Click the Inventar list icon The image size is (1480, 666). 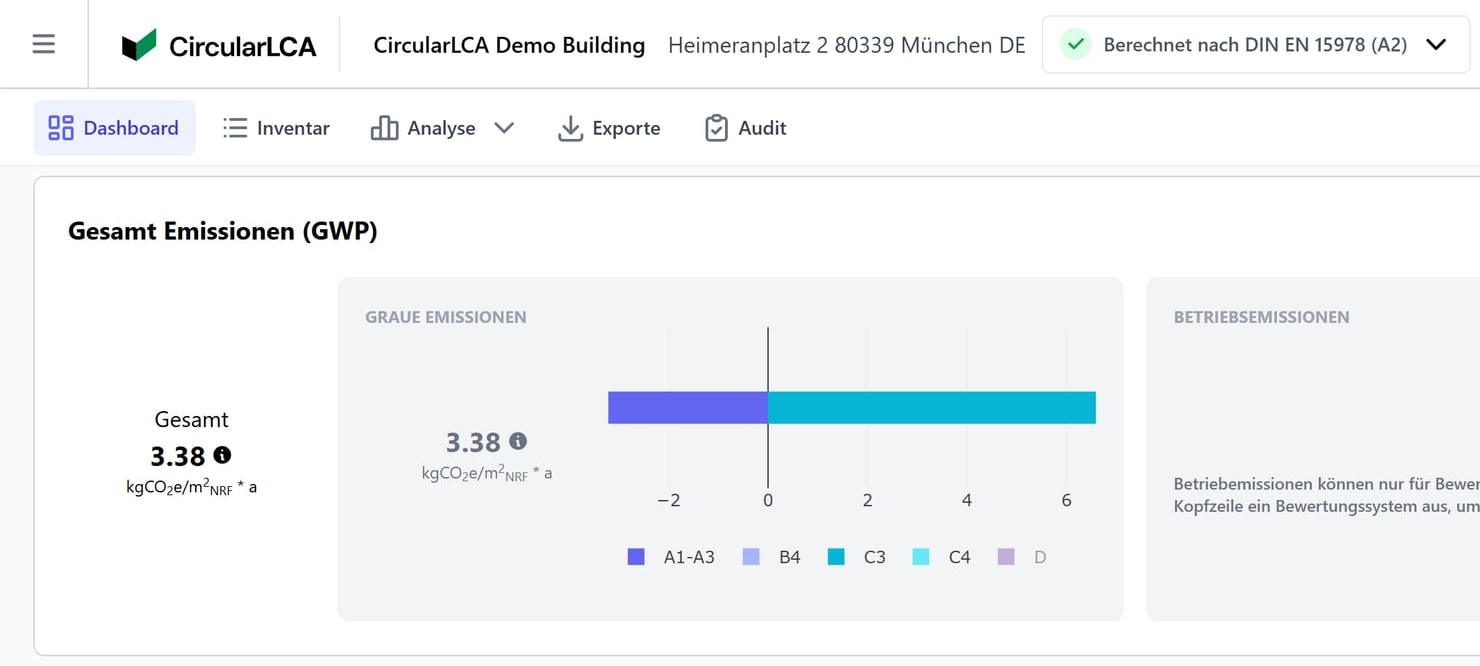click(235, 128)
